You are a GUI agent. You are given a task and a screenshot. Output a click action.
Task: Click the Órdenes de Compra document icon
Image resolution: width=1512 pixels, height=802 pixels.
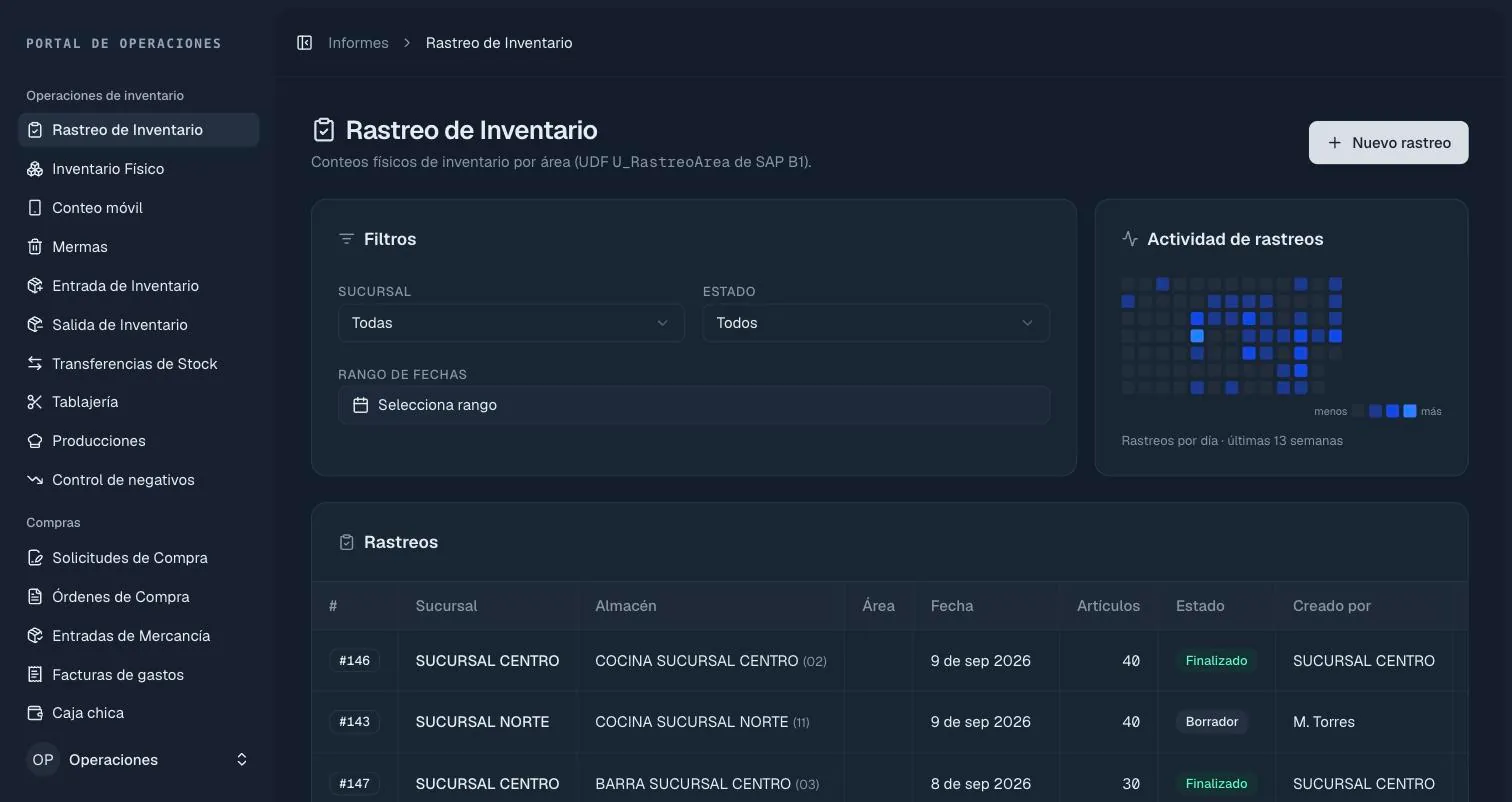pos(35,597)
